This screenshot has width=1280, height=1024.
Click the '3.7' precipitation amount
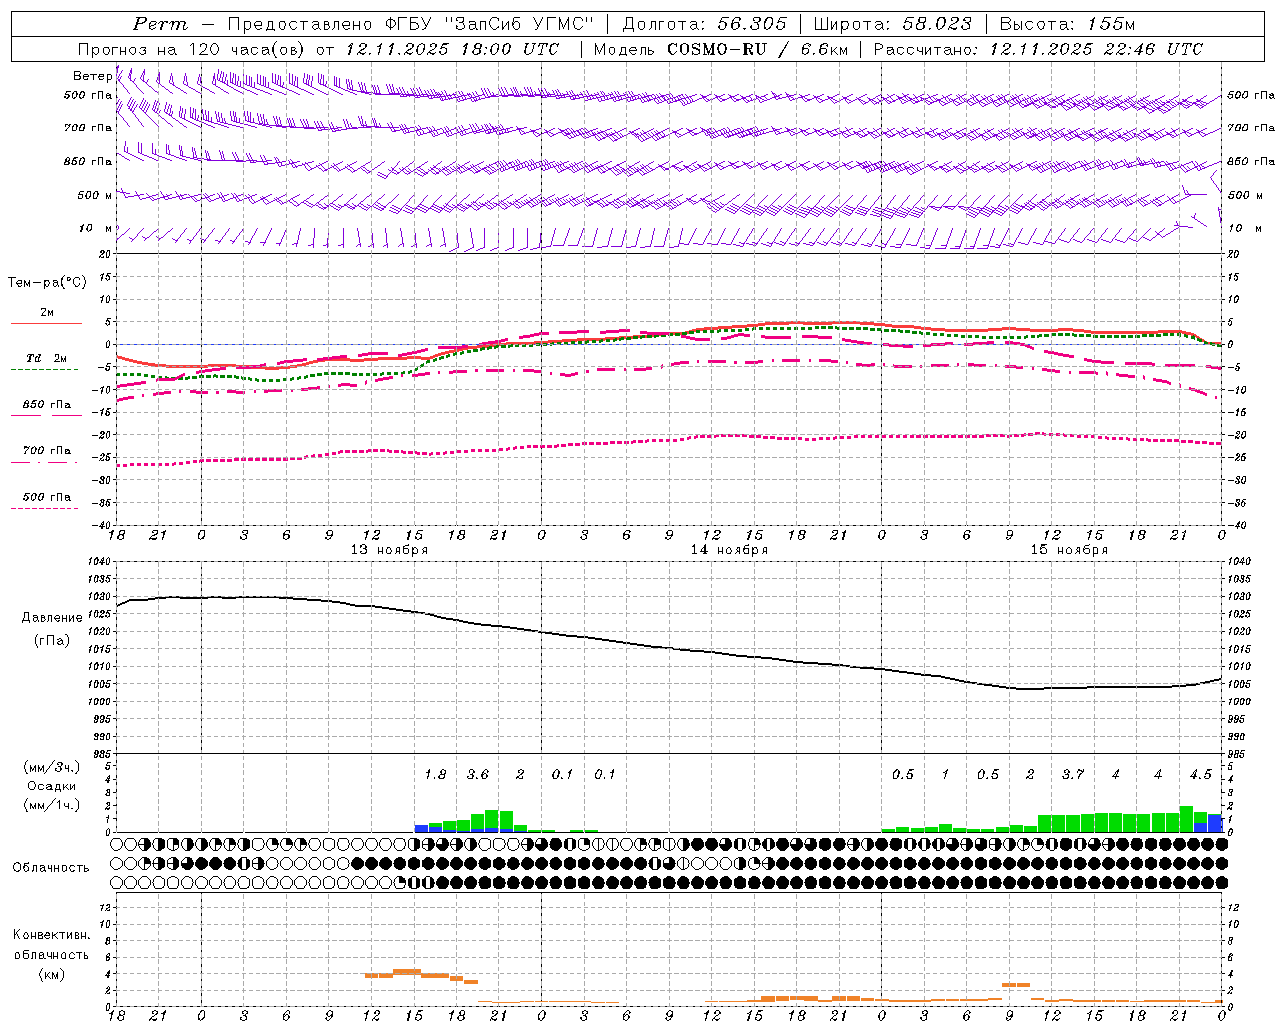coord(1073,774)
